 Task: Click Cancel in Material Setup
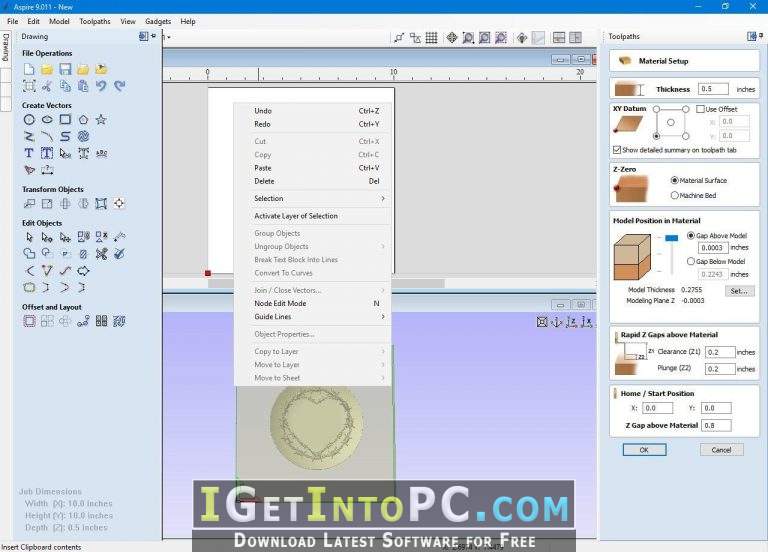(x=721, y=450)
